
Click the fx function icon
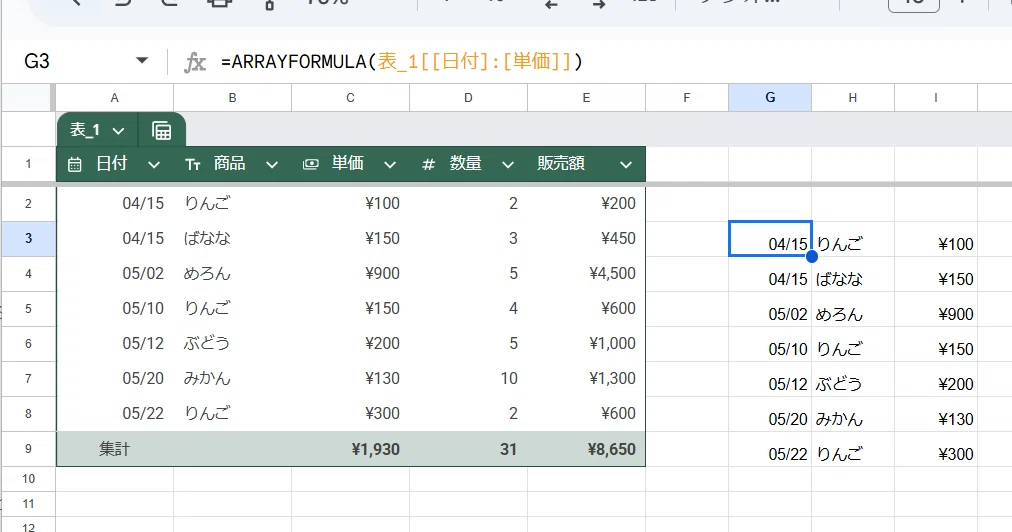pyautogui.click(x=195, y=62)
